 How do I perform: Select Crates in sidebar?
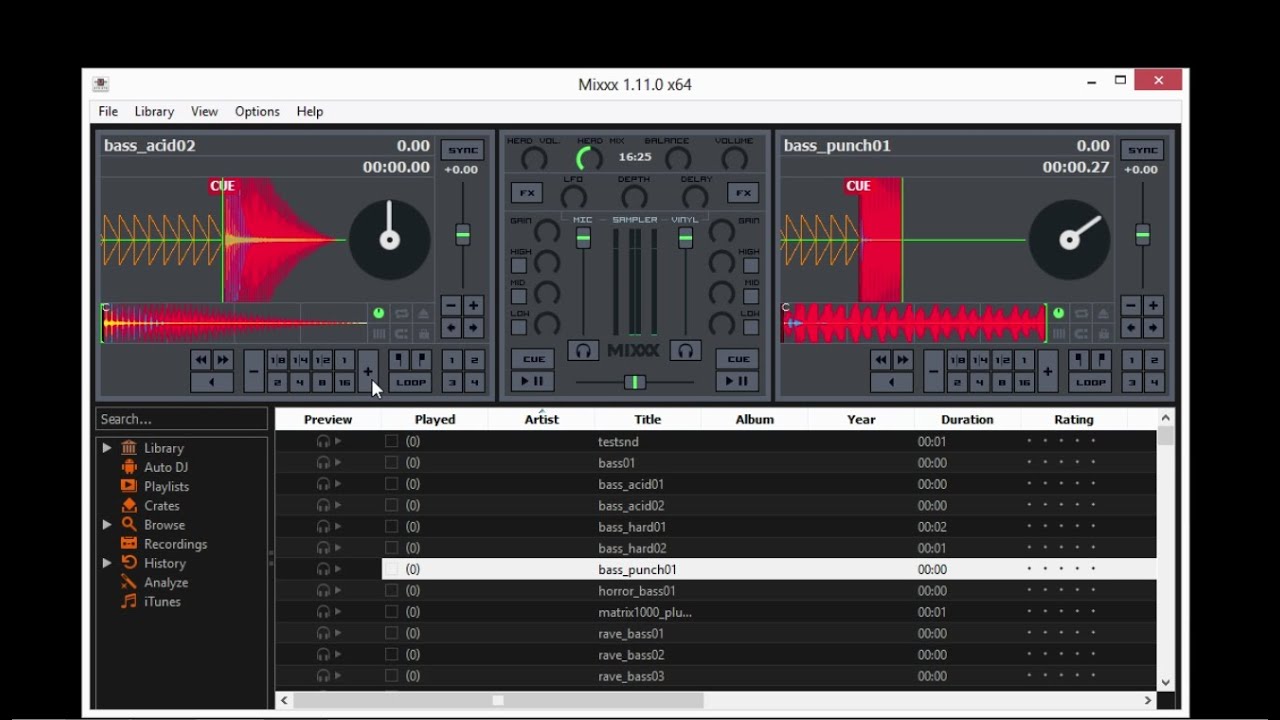(162, 505)
